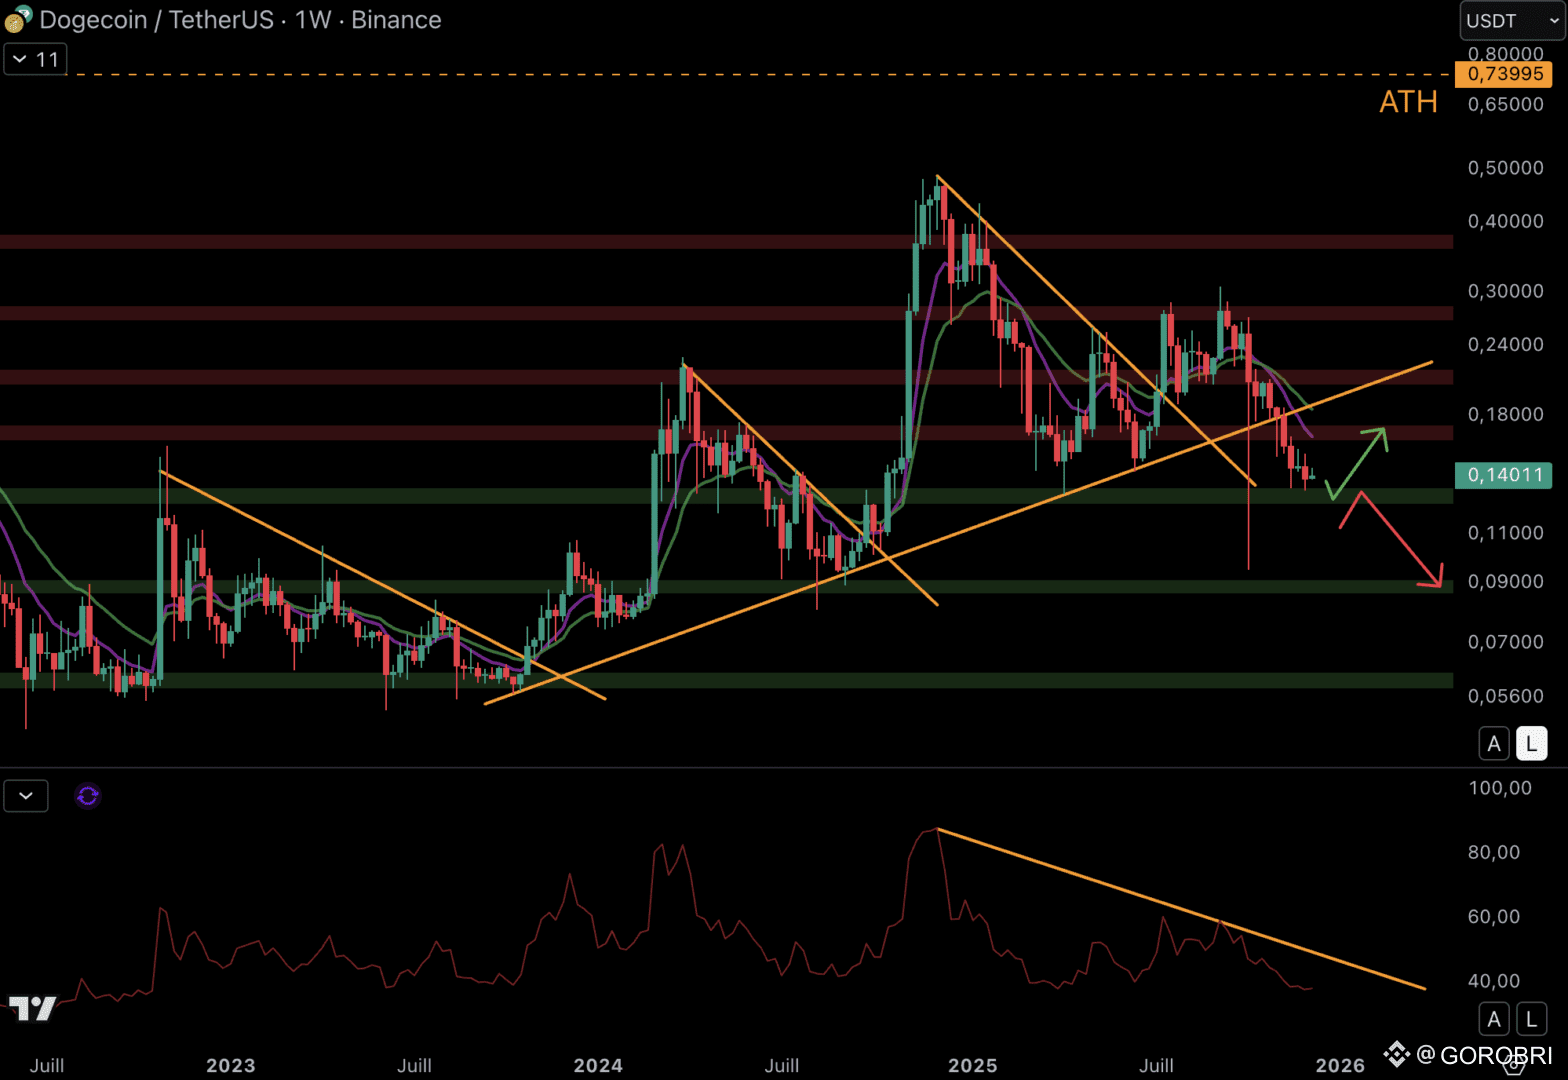
Task: Click the 40,00 oscillator axis label
Action: pyautogui.click(x=1494, y=981)
